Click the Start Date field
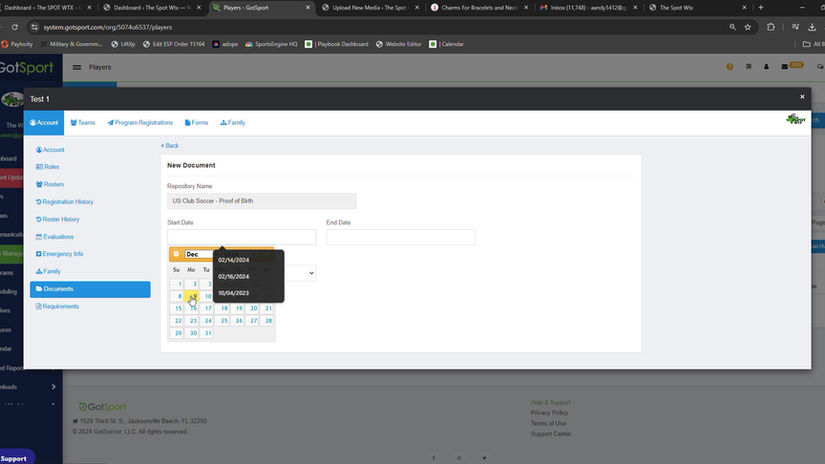The width and height of the screenshot is (825, 464). click(242, 237)
